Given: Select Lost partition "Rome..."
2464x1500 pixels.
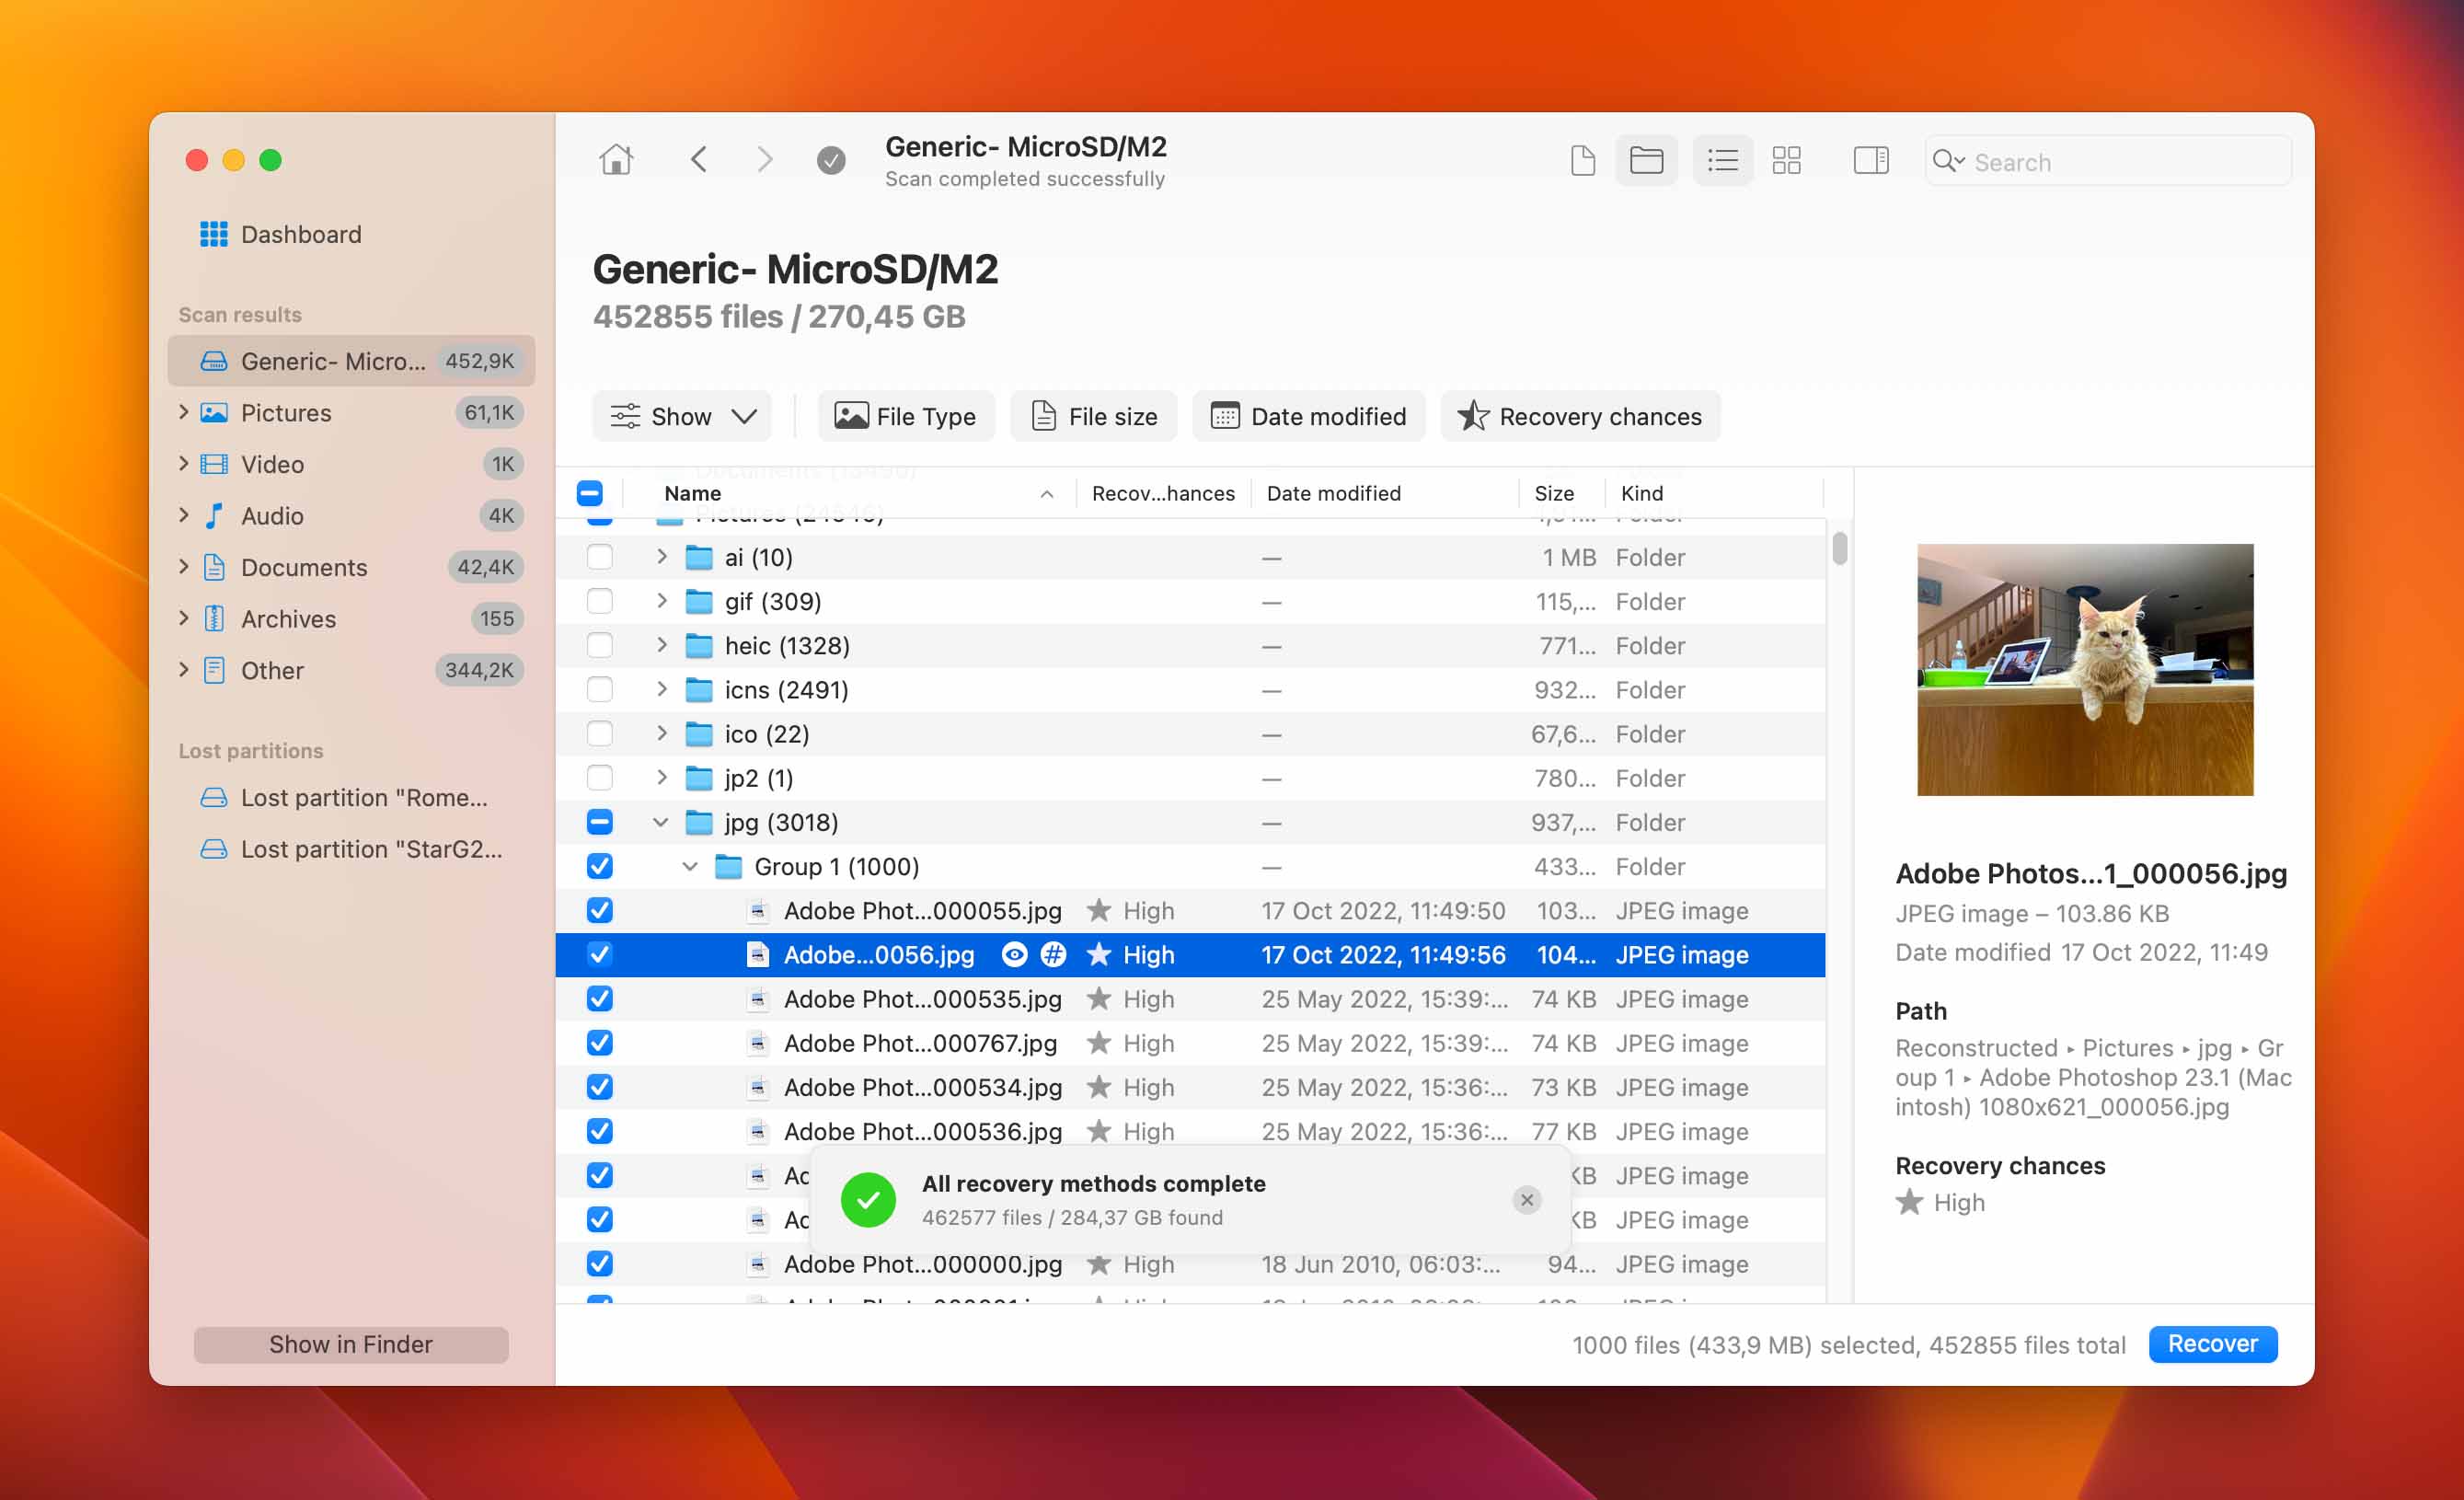Looking at the screenshot, I should pyautogui.click(x=352, y=798).
